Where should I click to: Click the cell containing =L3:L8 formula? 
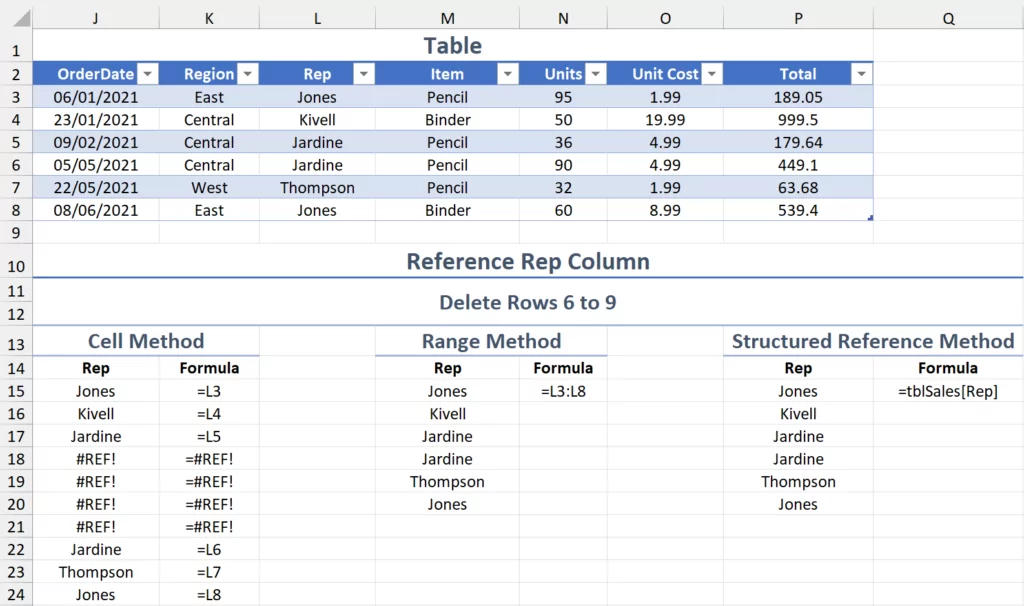[563, 392]
